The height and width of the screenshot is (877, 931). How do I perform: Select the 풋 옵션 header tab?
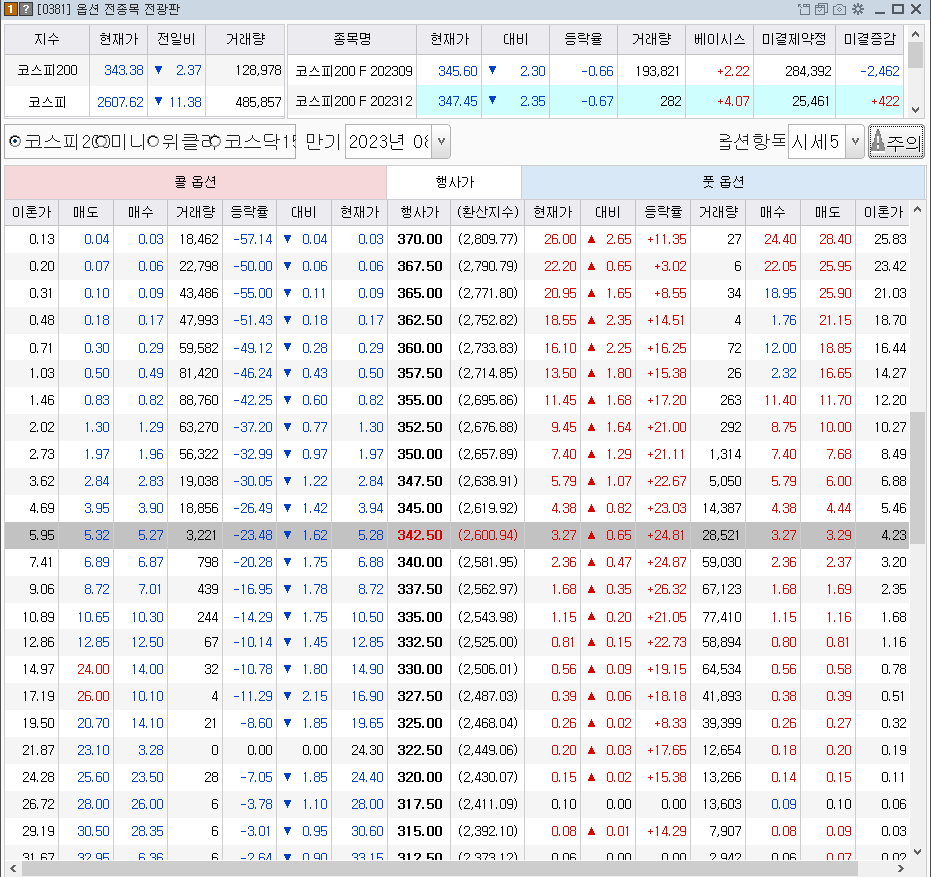723,182
